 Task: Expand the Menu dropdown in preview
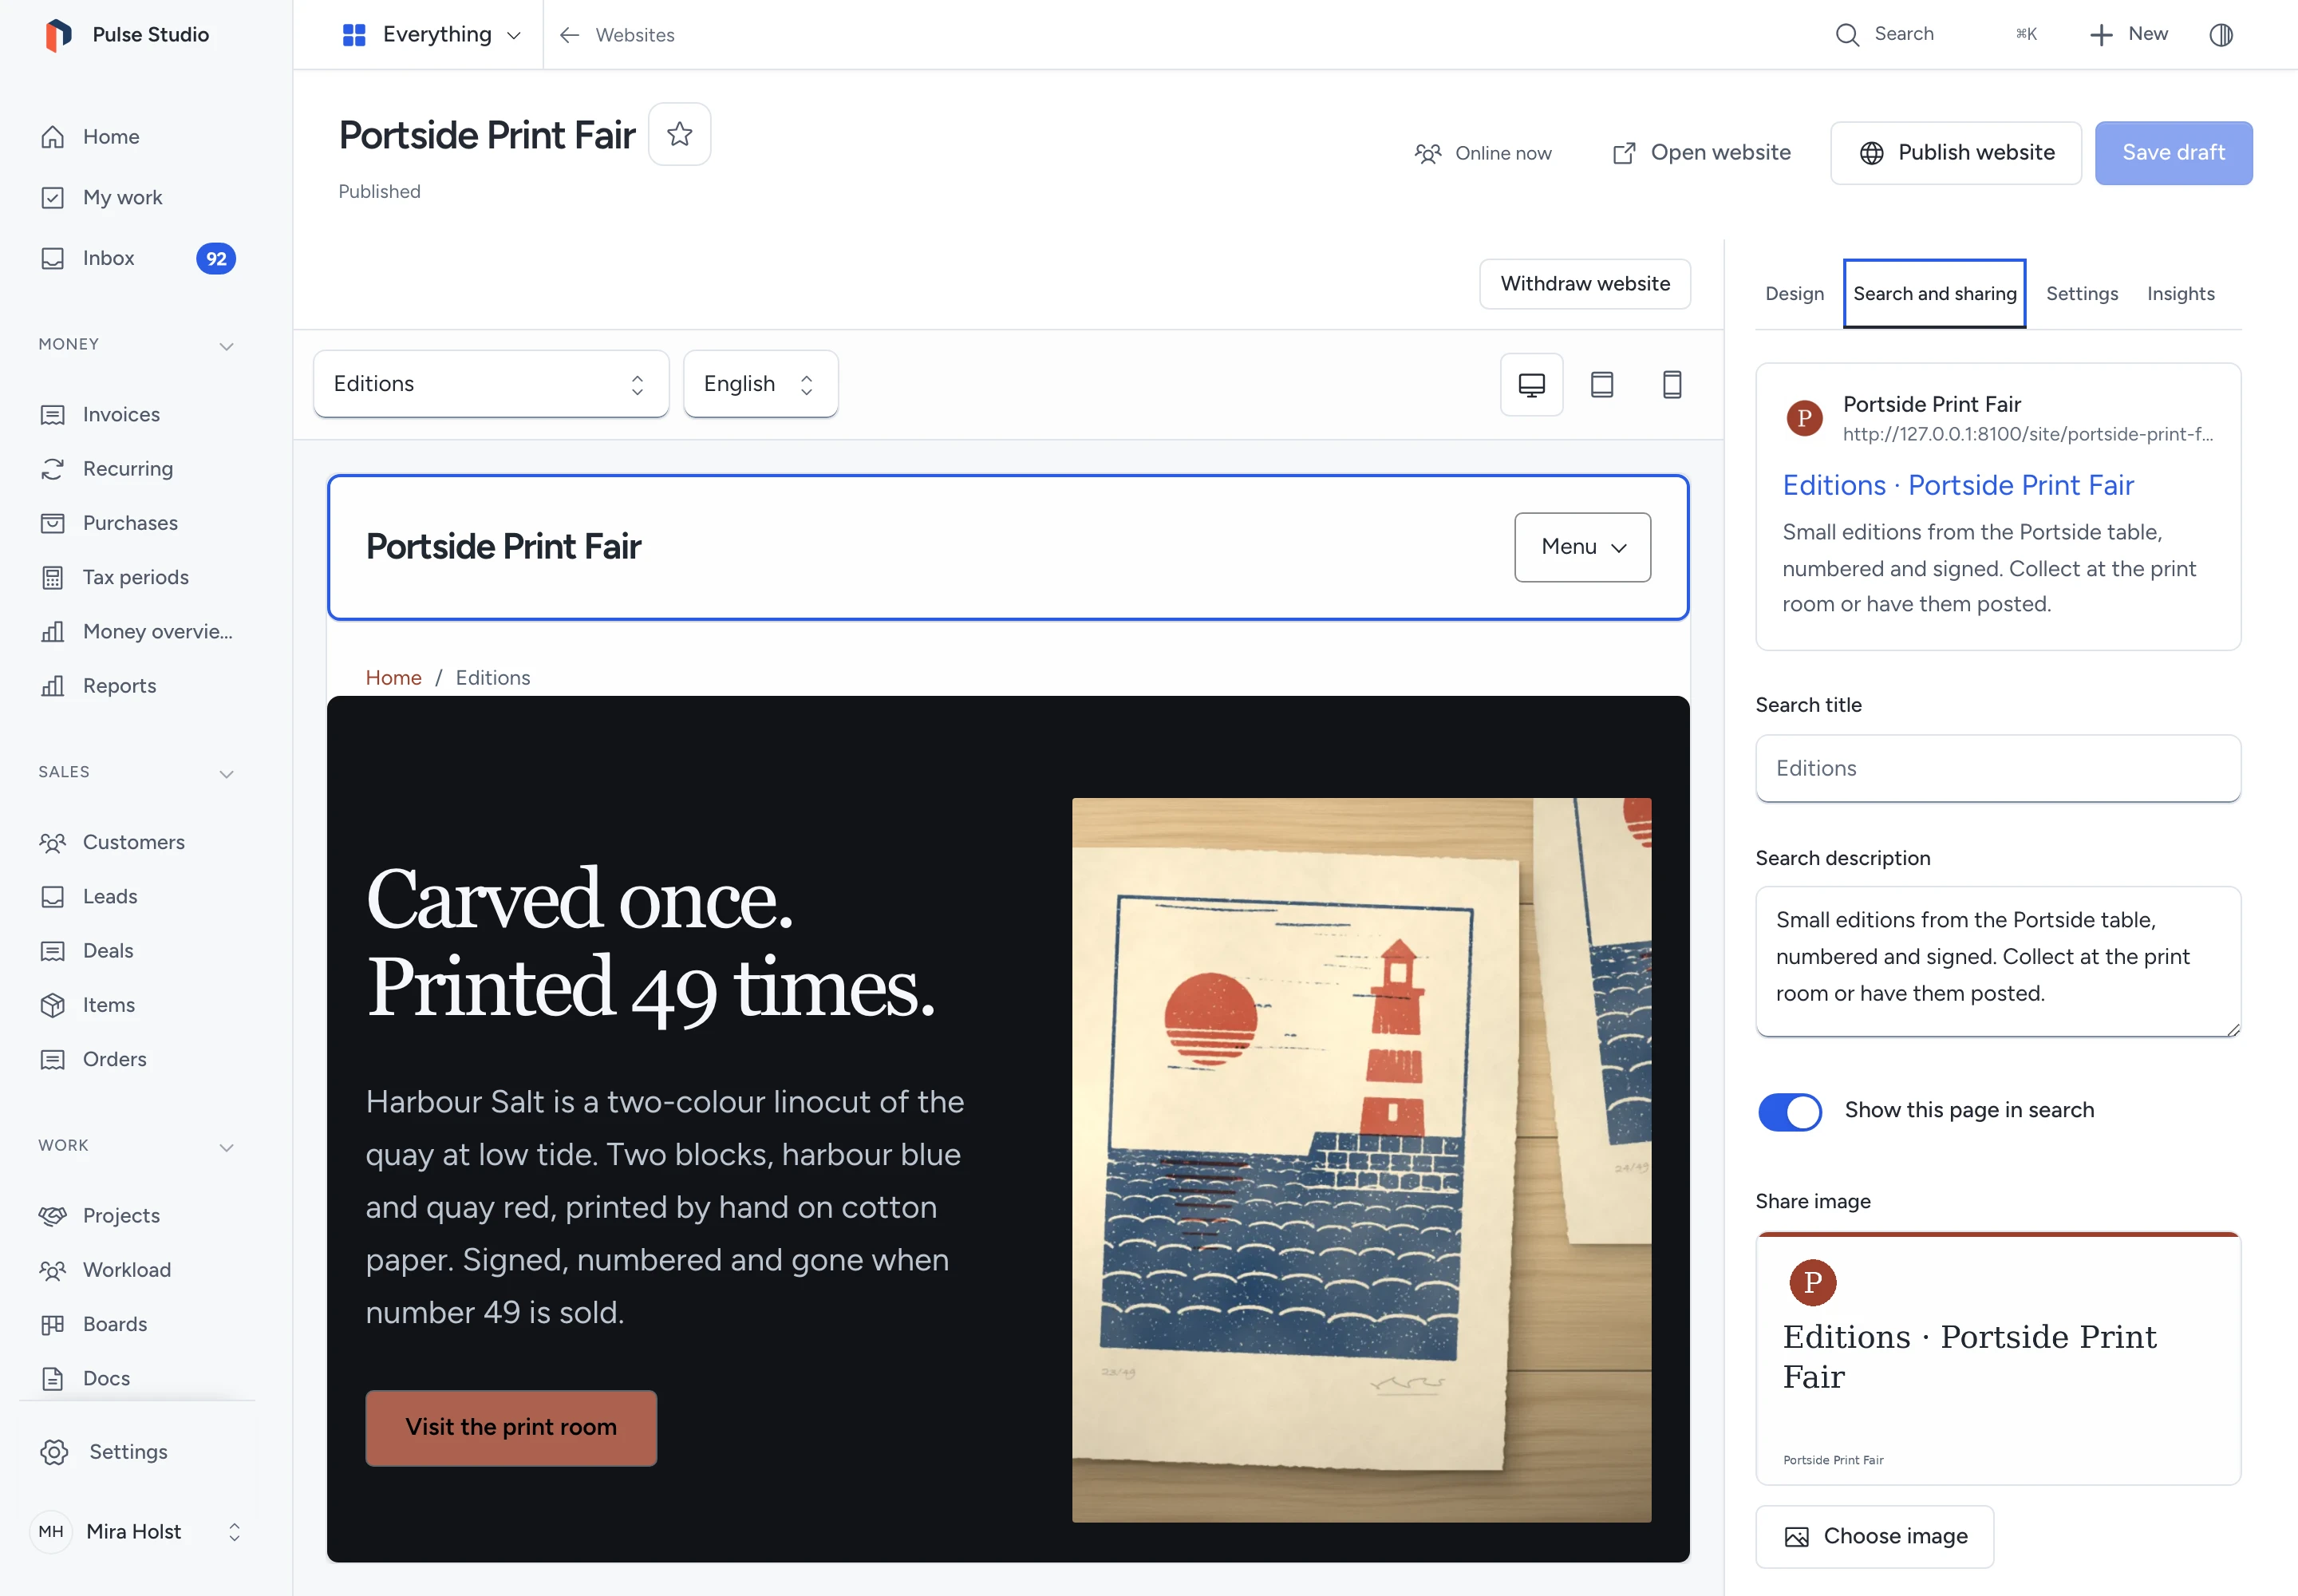click(1582, 547)
